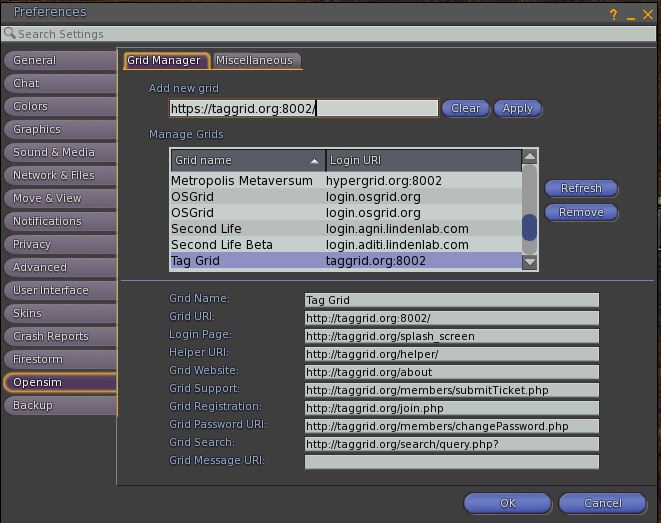Click the Grid Password URI field
661x523 pixels.
(x=451, y=426)
